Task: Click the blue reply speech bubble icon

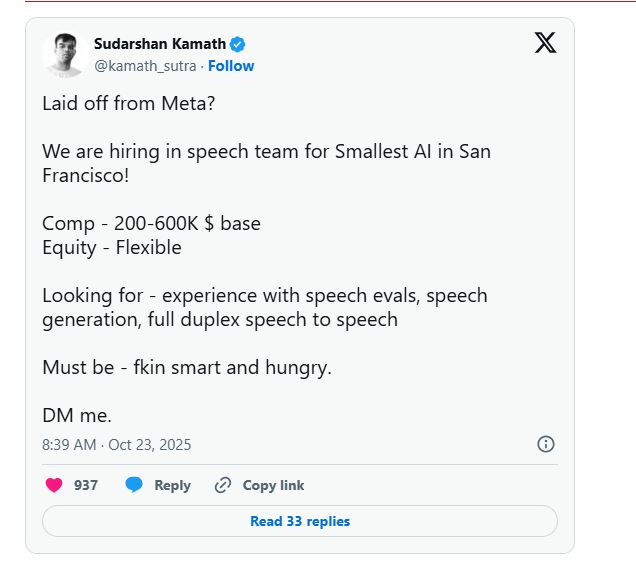Action: coord(134,485)
